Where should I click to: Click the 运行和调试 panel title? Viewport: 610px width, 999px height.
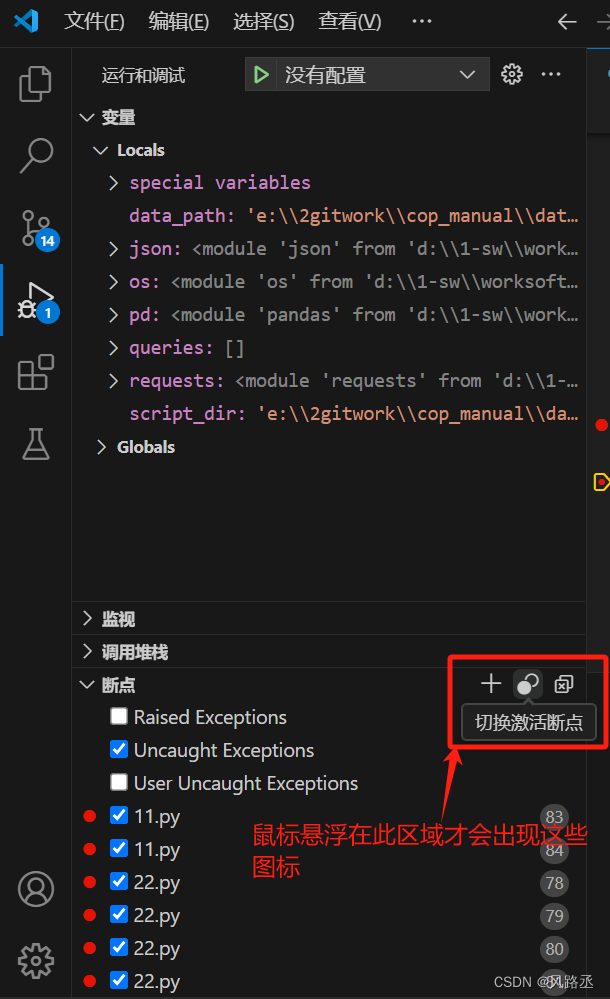click(143, 76)
